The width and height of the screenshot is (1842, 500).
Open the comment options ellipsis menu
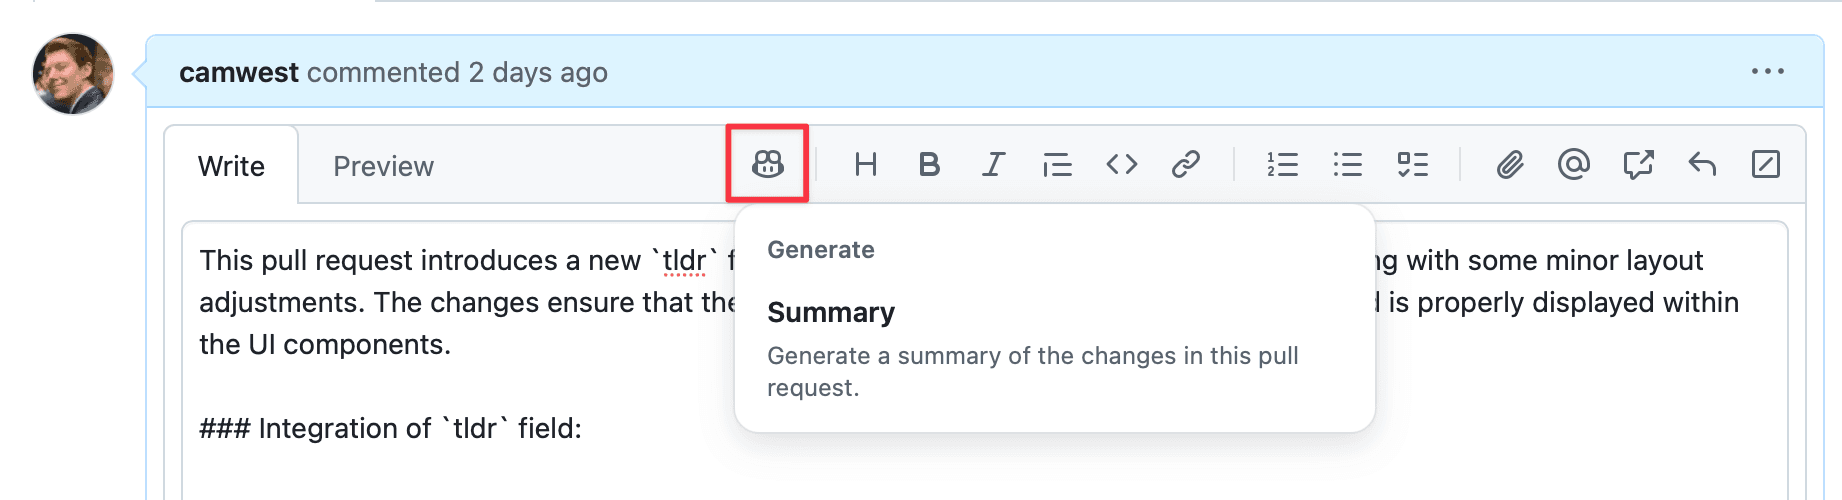[x=1767, y=72]
